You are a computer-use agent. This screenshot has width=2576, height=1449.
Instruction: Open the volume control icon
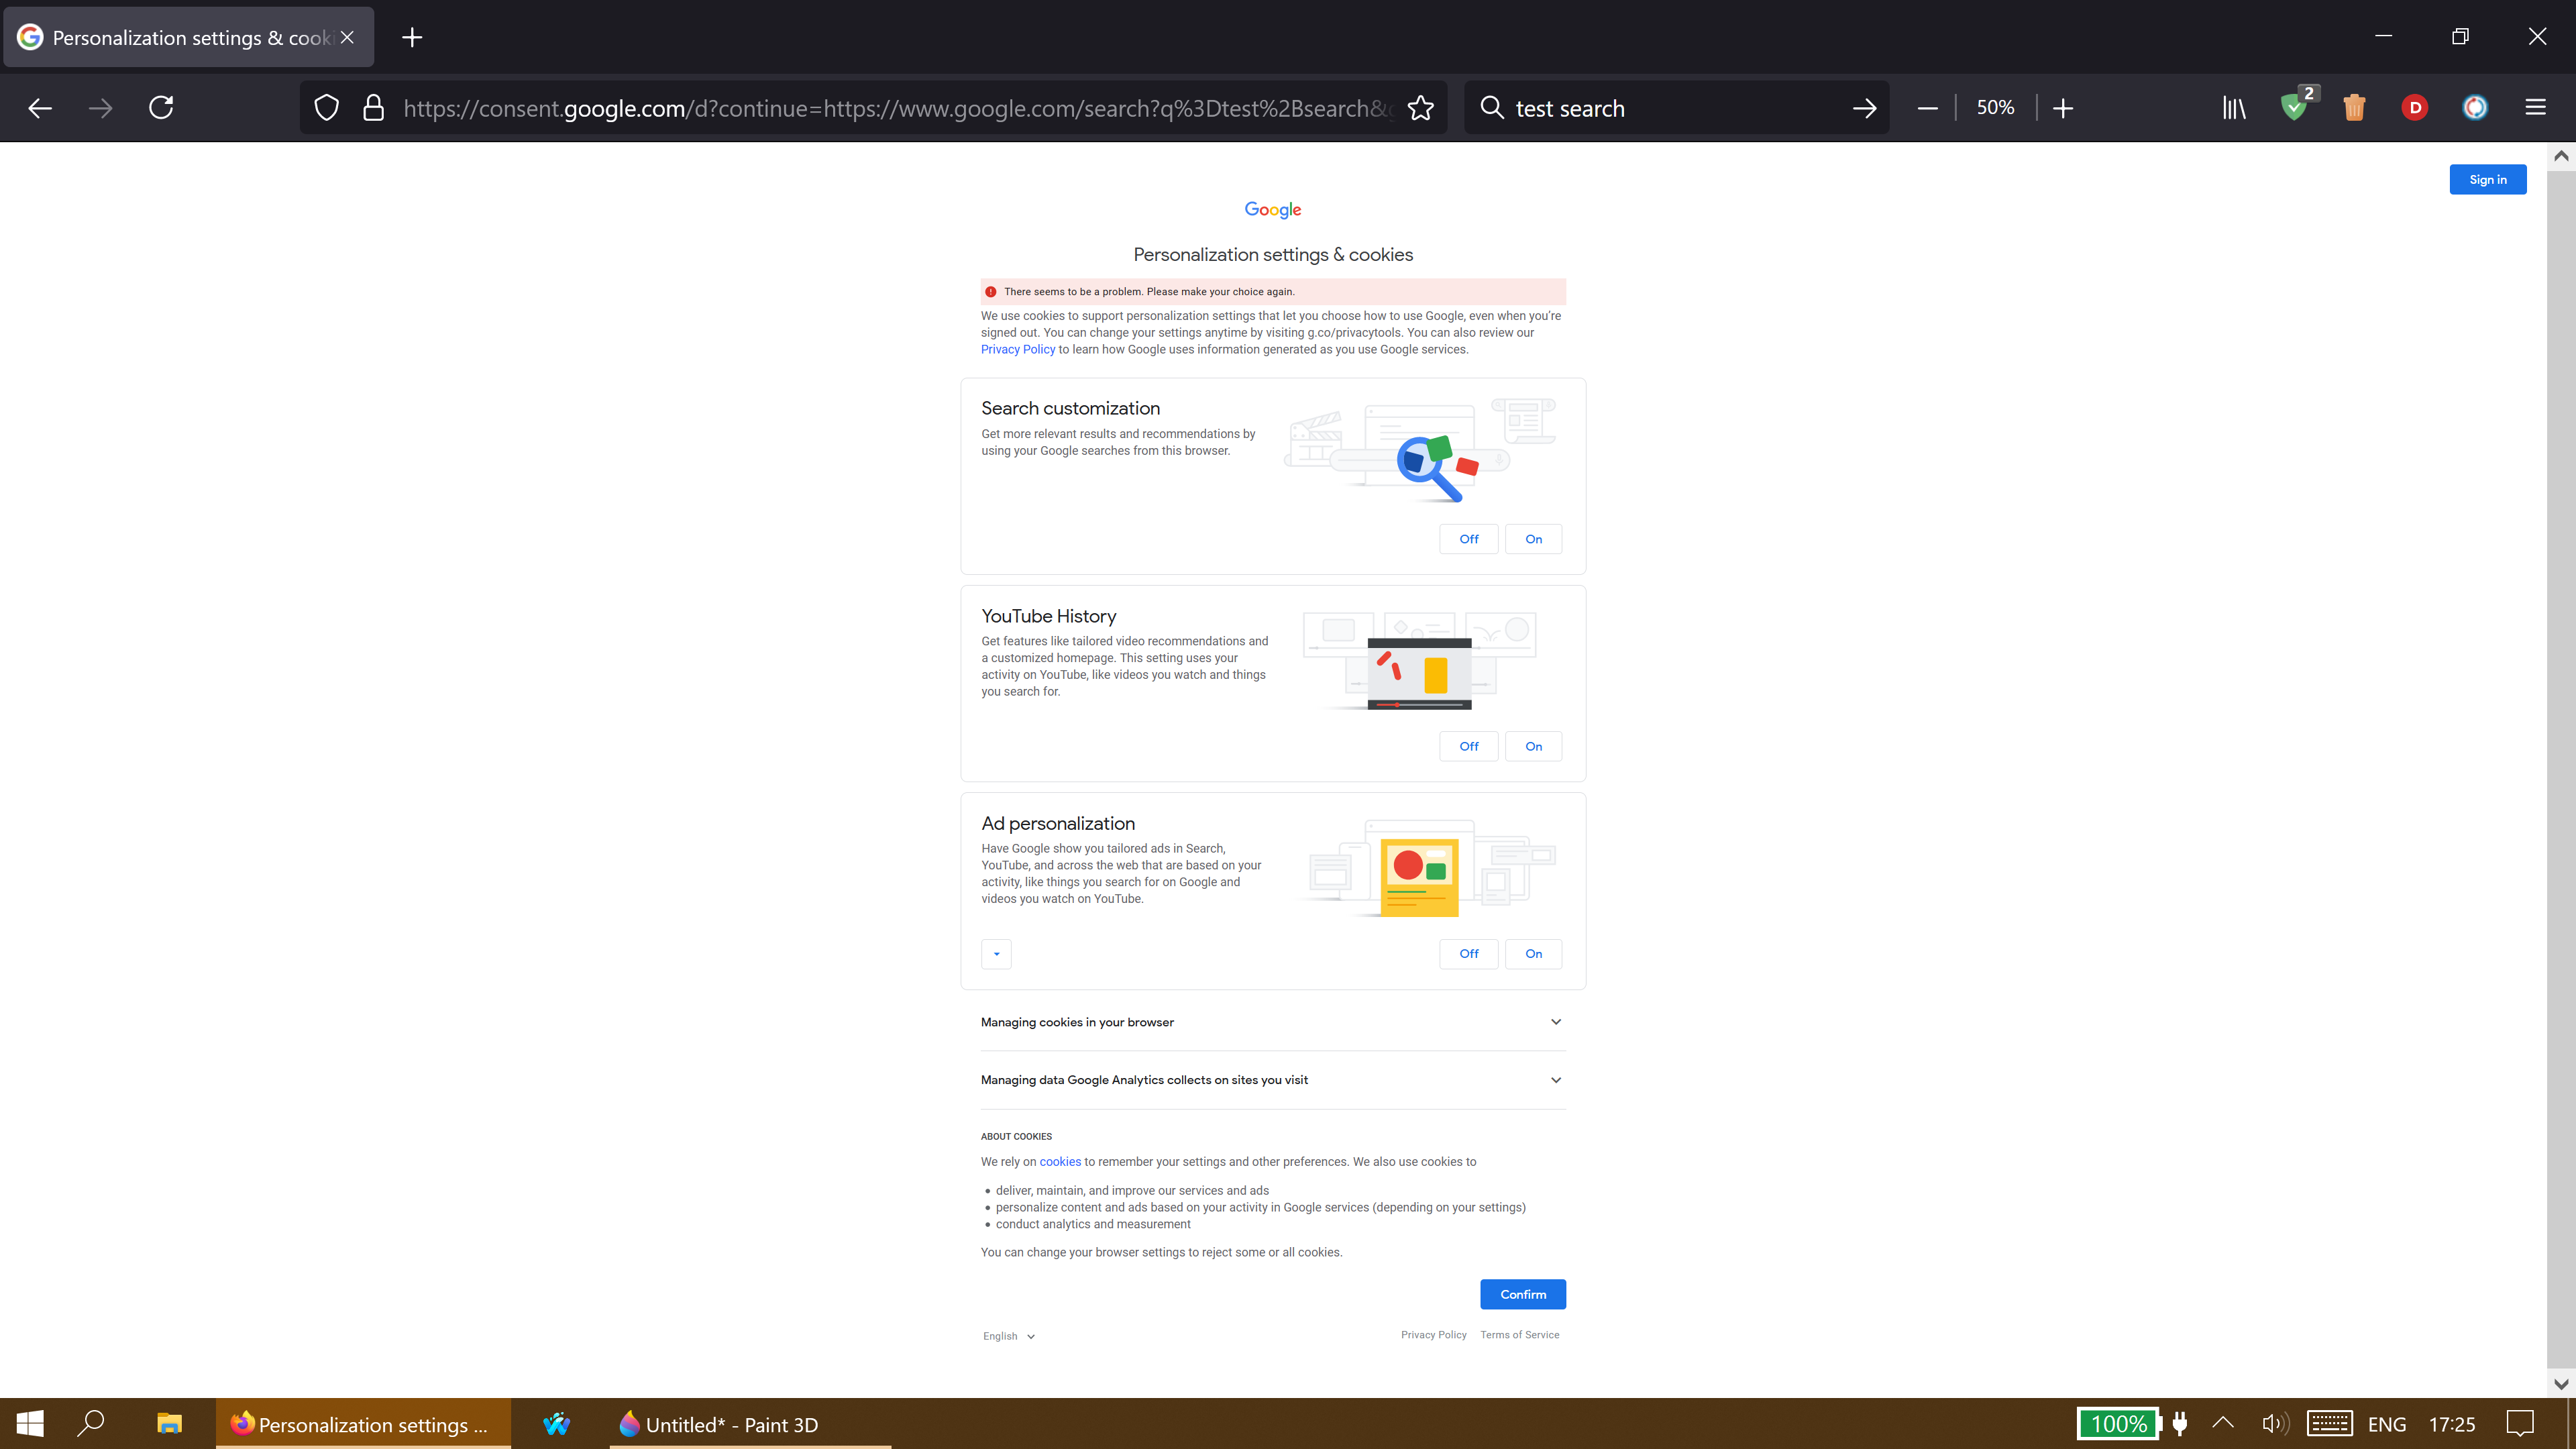[2274, 1424]
